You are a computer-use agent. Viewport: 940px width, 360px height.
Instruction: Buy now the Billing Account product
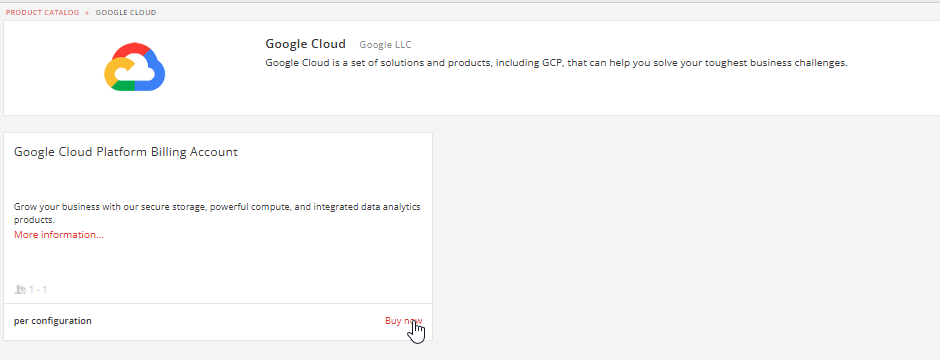tap(403, 321)
